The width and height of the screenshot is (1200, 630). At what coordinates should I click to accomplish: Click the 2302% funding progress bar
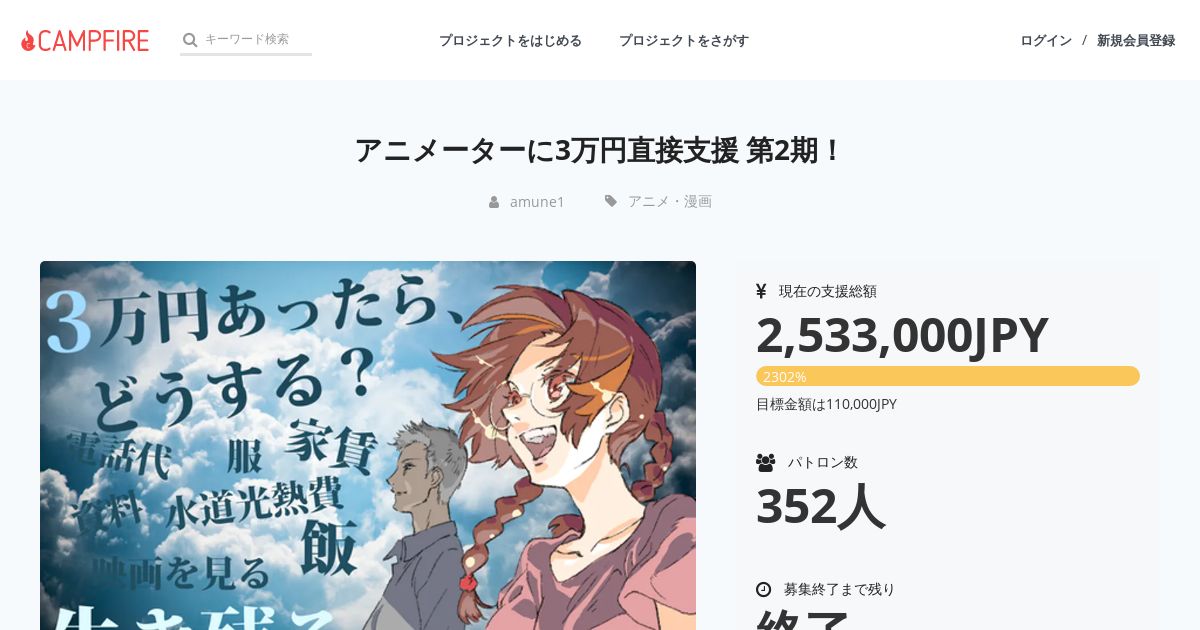coord(948,376)
